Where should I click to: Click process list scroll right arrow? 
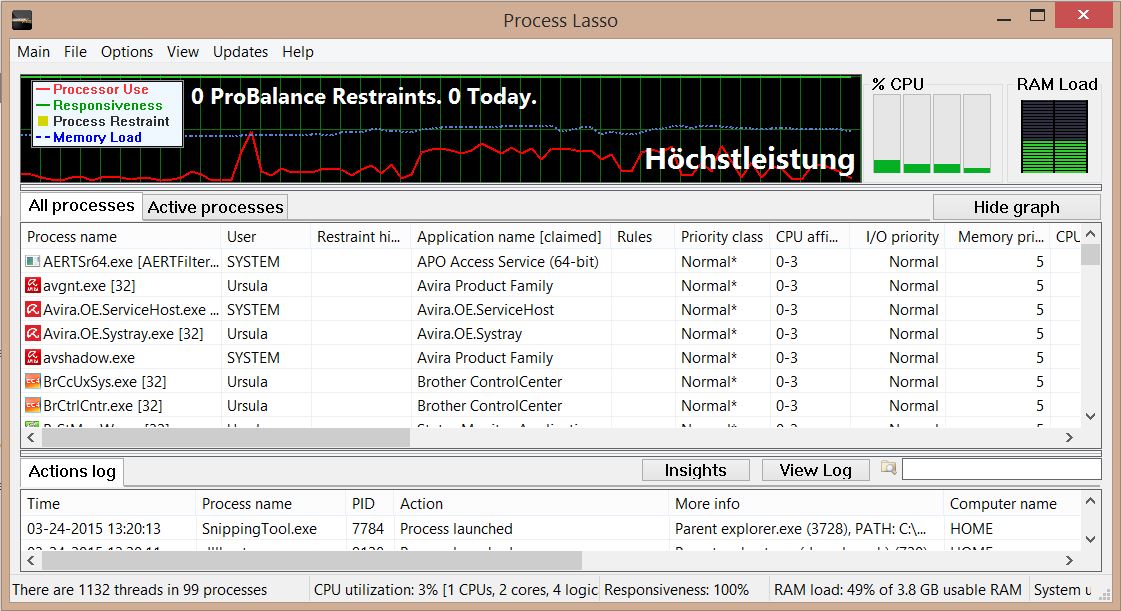point(1070,437)
